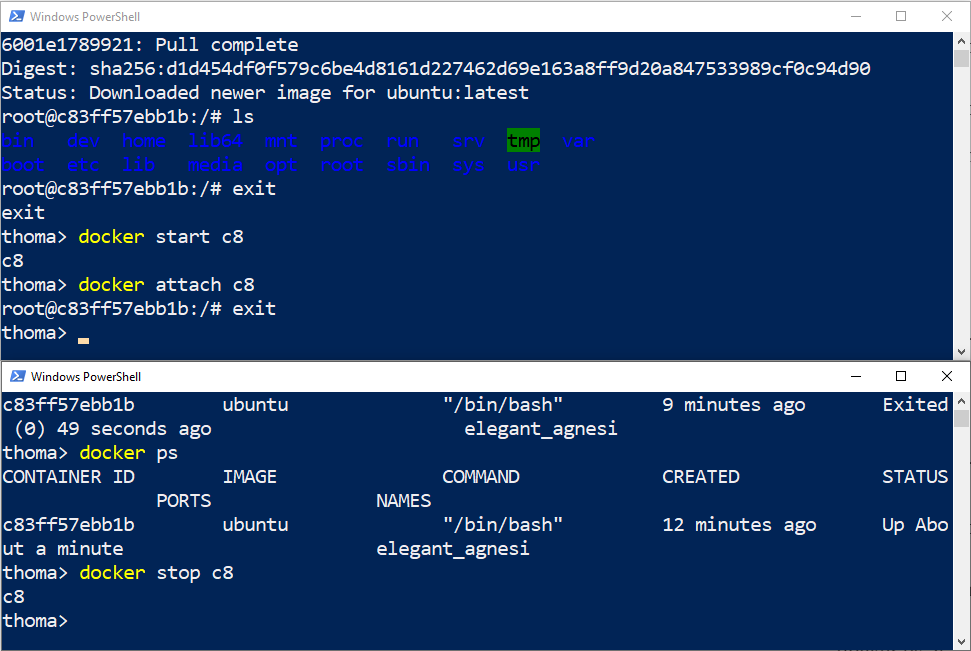This screenshot has height=651, width=971.
Task: Click the 'docker stop c8' command line
Action: click(156, 573)
